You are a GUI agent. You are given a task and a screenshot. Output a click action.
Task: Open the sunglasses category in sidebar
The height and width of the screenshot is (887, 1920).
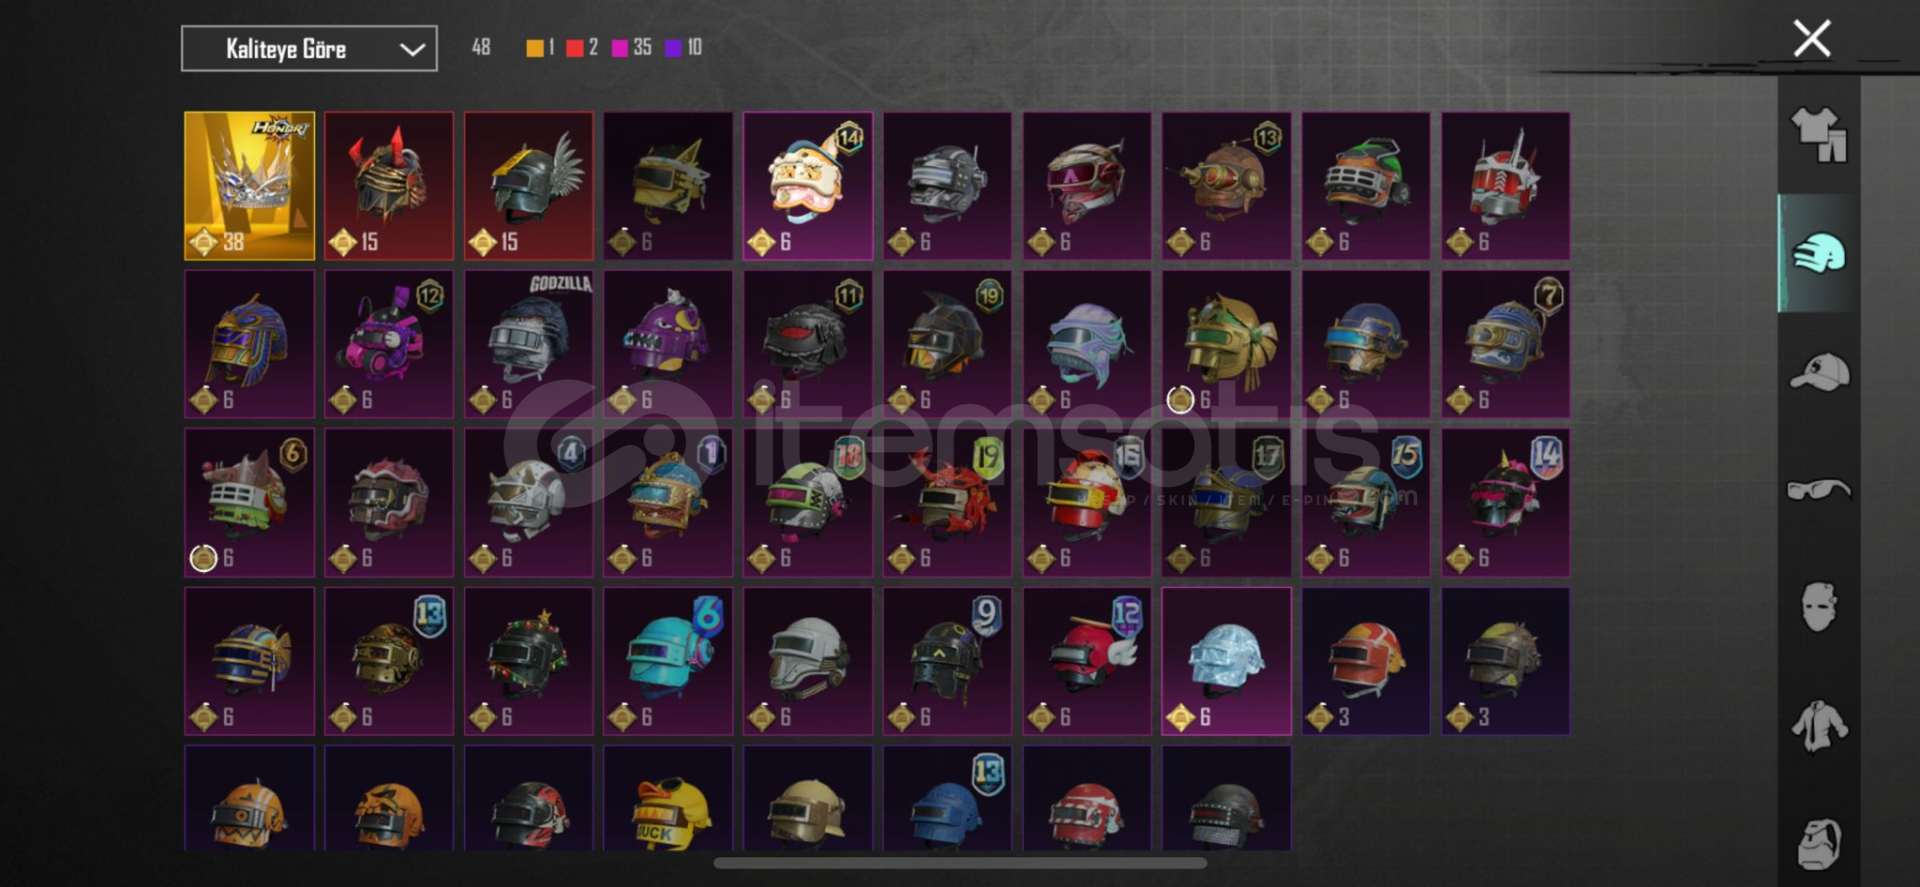1819,489
